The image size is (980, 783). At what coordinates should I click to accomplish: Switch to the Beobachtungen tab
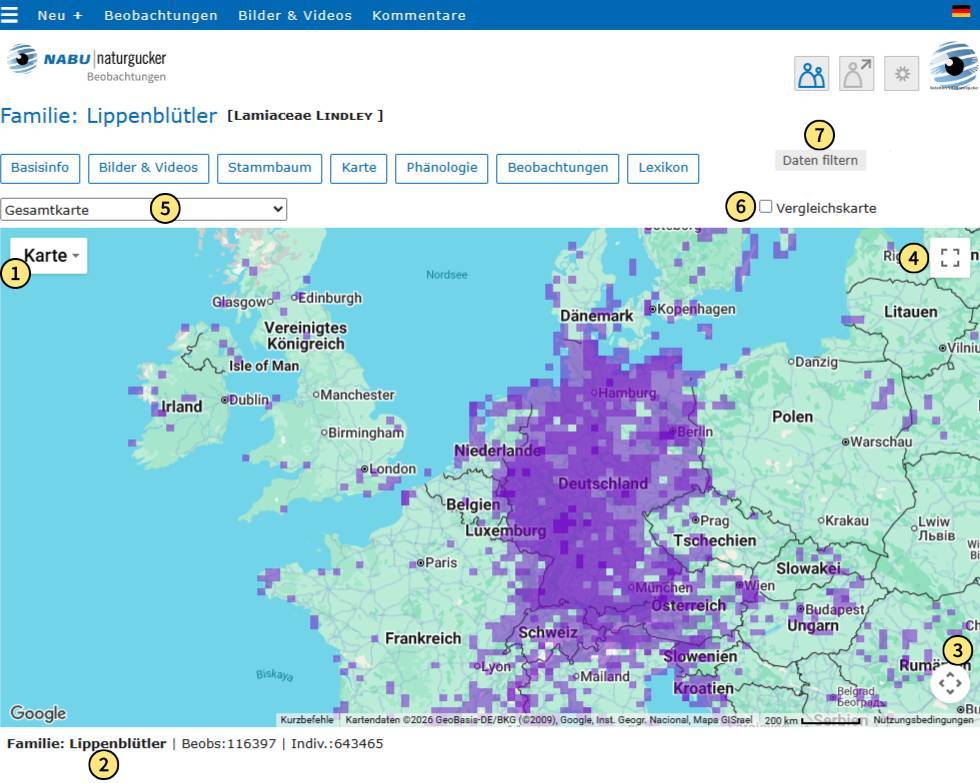coord(558,168)
